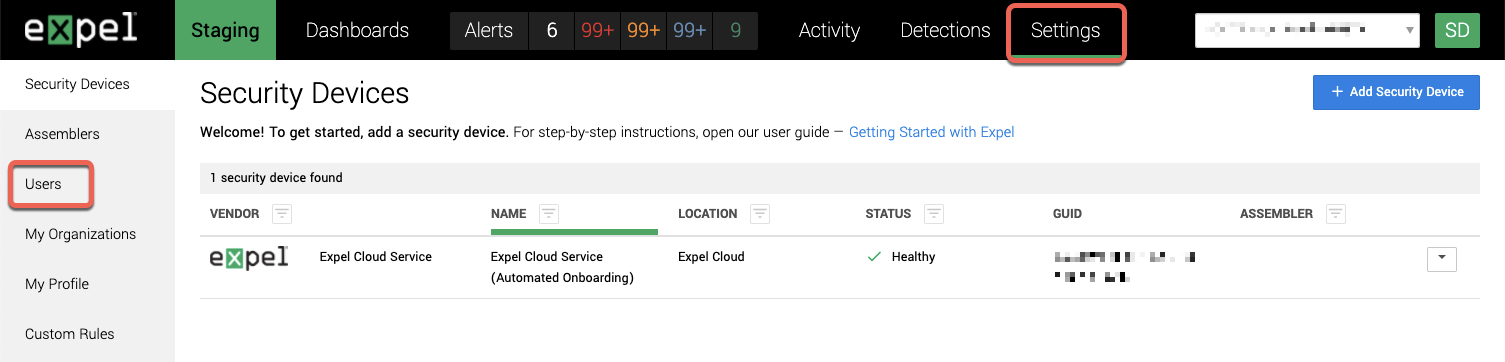
Task: Select the red 99+ alerts badge
Action: [x=597, y=30]
